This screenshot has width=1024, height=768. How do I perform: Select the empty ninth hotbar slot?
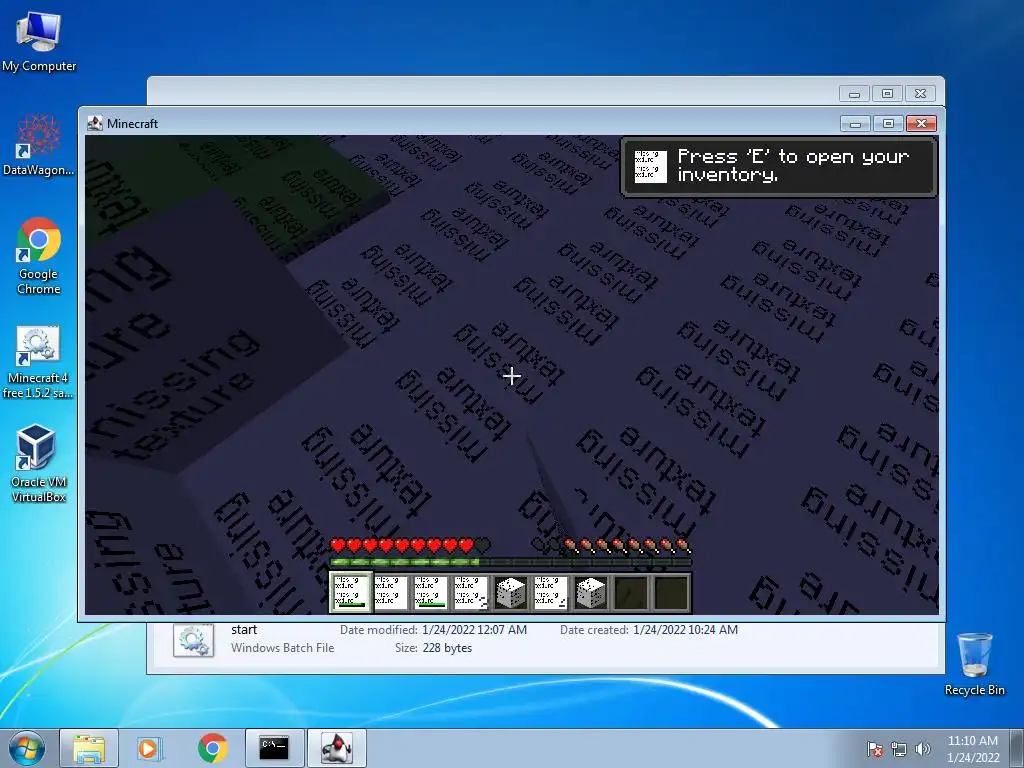tap(671, 592)
